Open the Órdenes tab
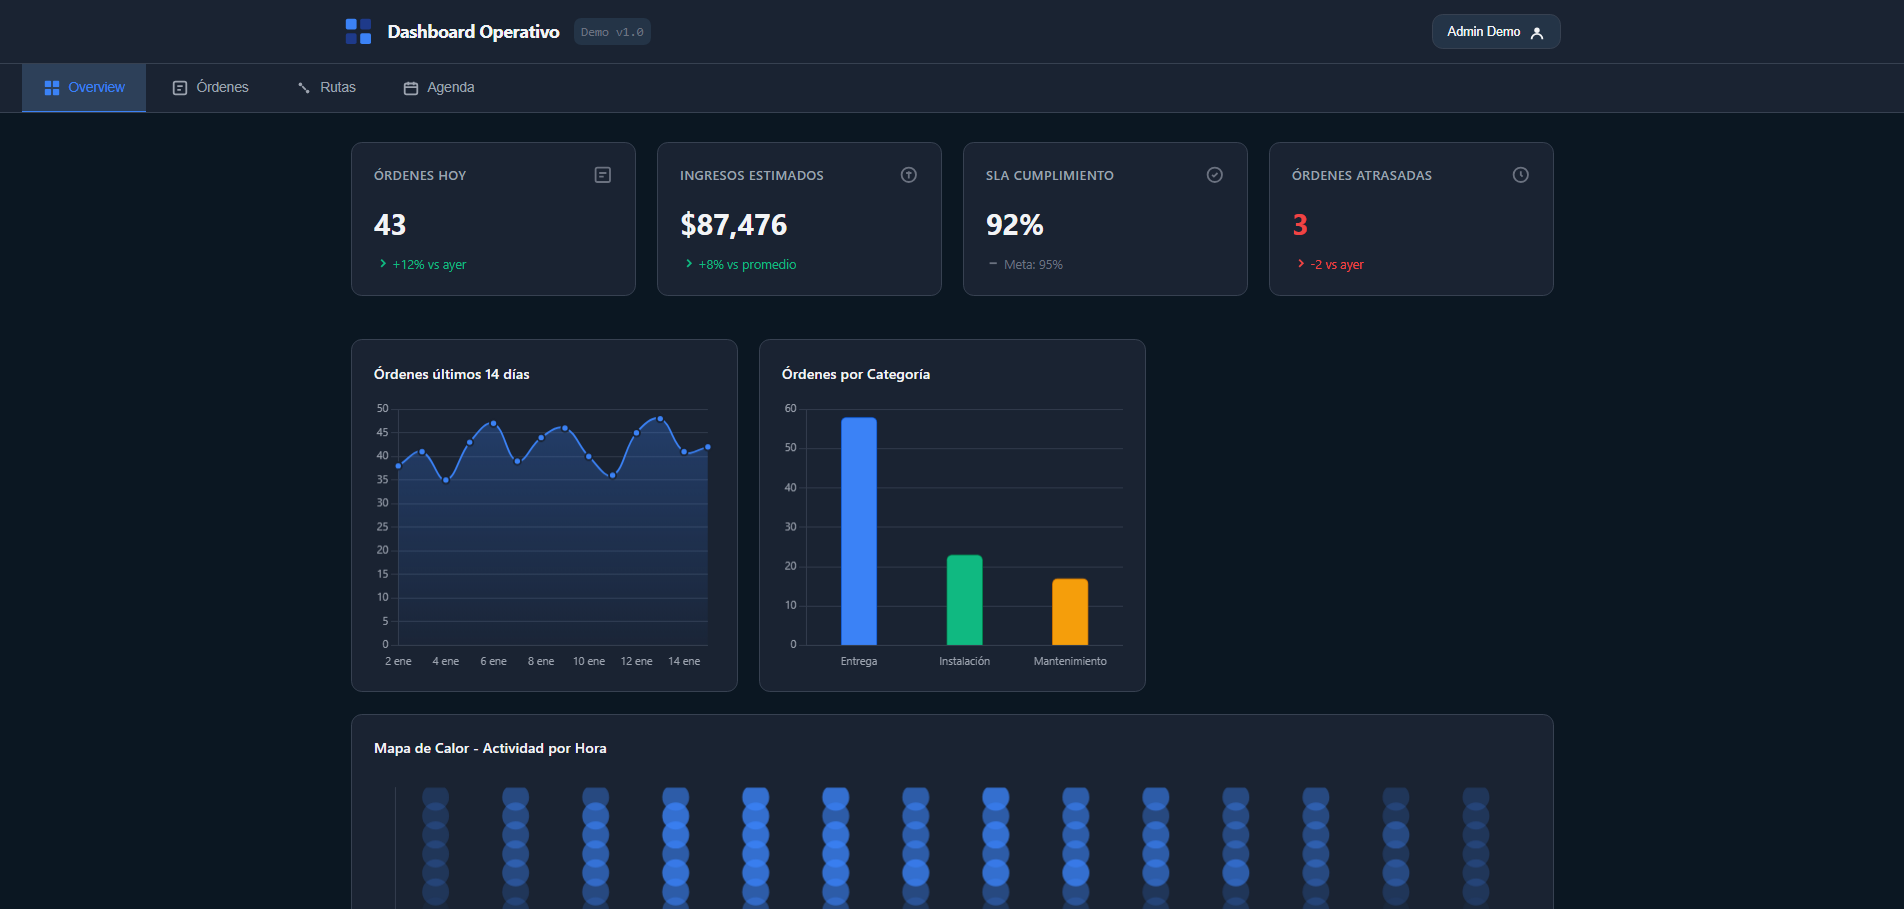The height and width of the screenshot is (909, 1904). pyautogui.click(x=211, y=88)
